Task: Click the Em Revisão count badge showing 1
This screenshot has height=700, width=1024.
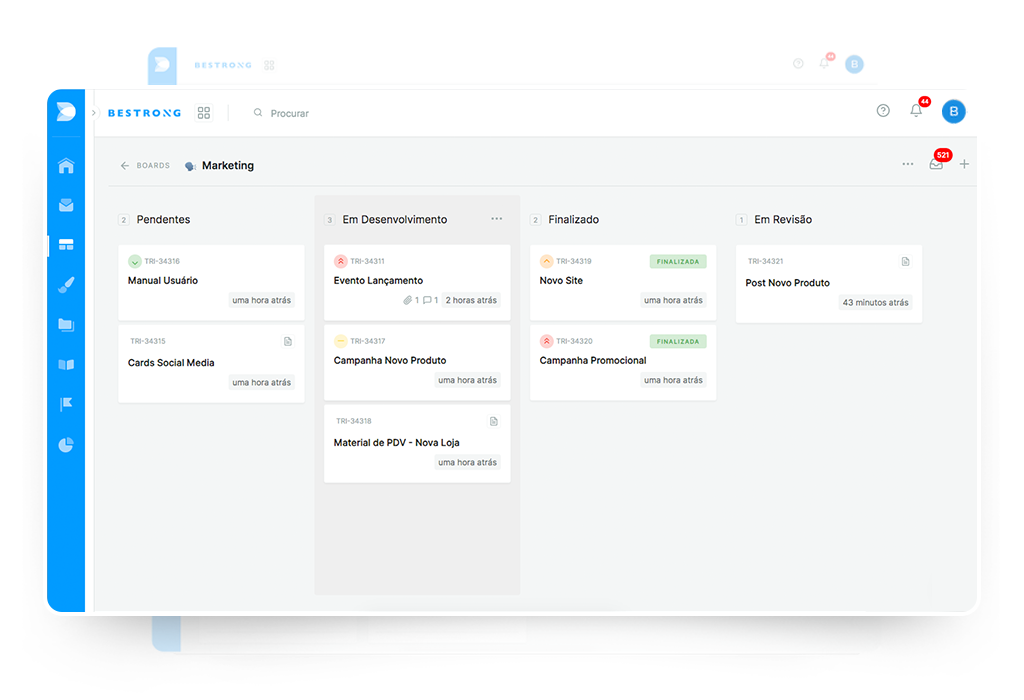Action: (x=741, y=220)
